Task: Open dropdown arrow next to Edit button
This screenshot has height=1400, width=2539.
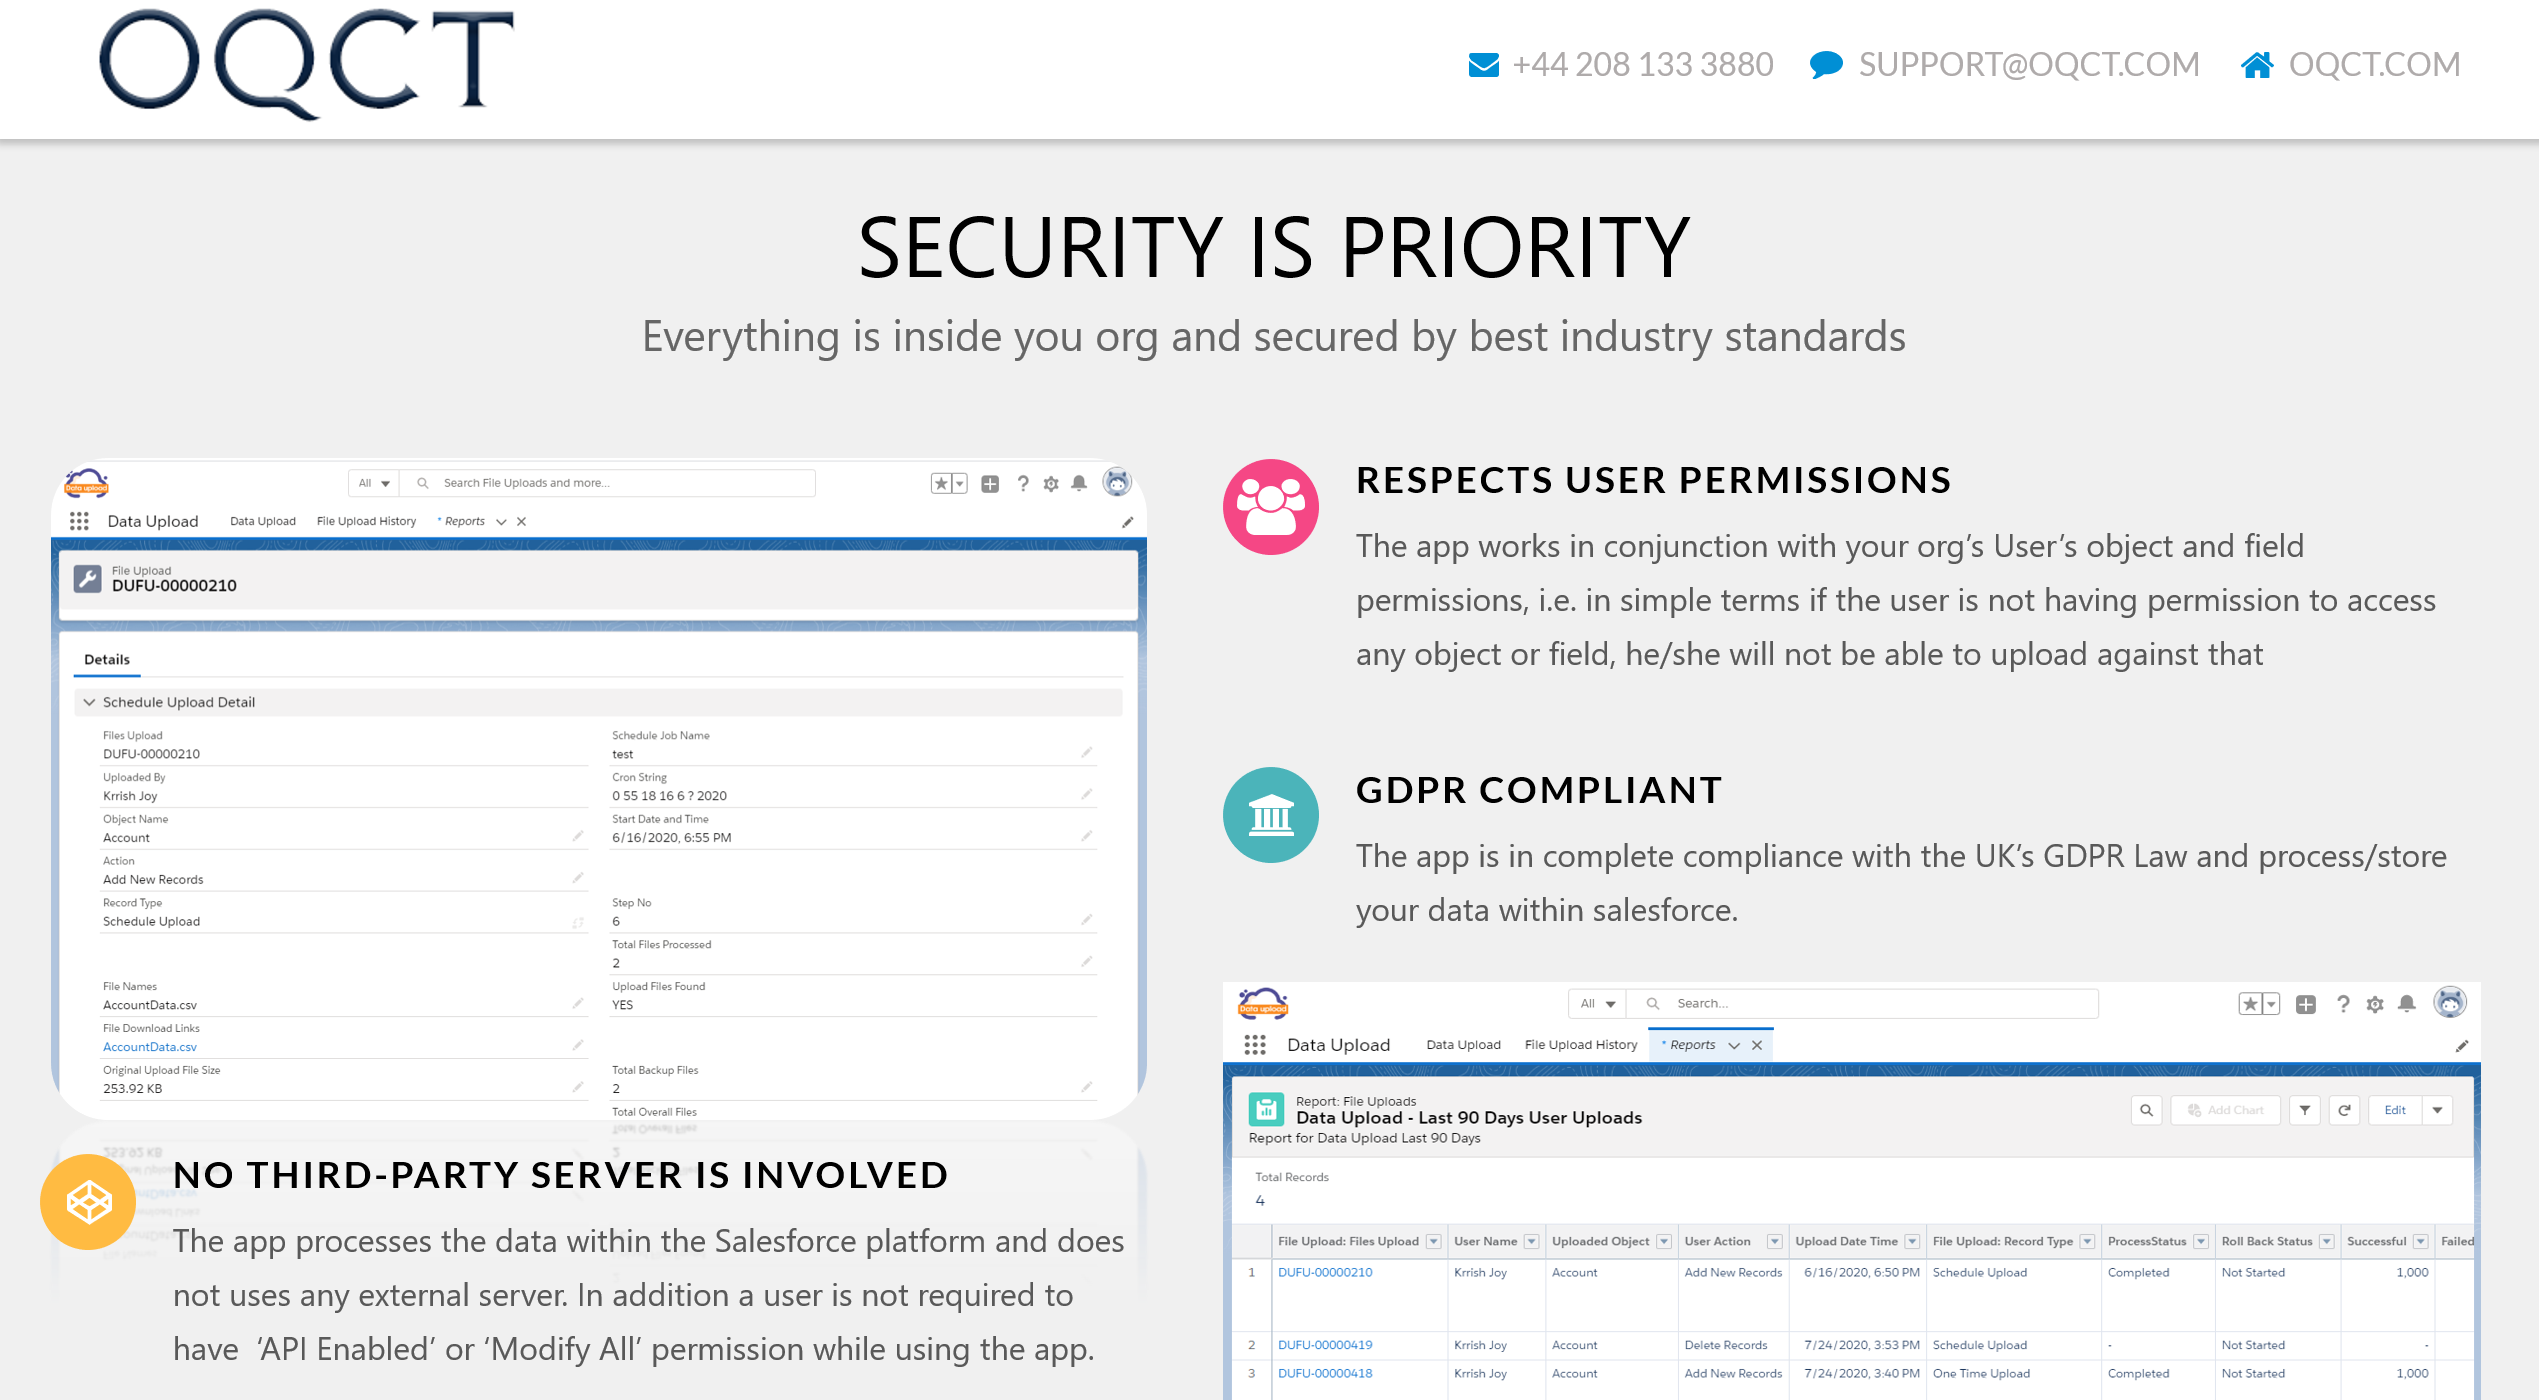Action: [2437, 1110]
